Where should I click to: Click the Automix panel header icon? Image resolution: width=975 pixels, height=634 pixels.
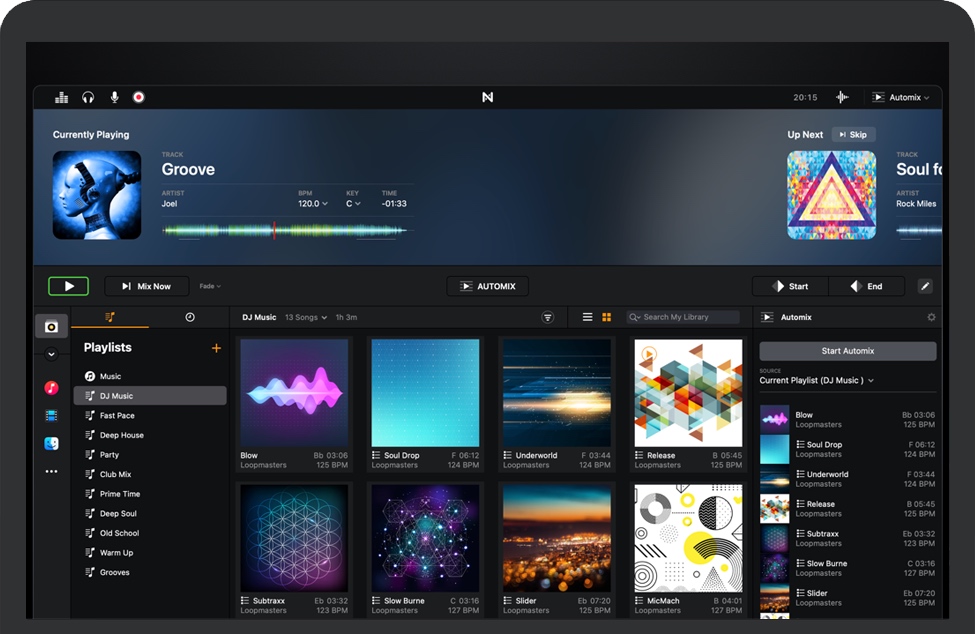click(x=767, y=318)
